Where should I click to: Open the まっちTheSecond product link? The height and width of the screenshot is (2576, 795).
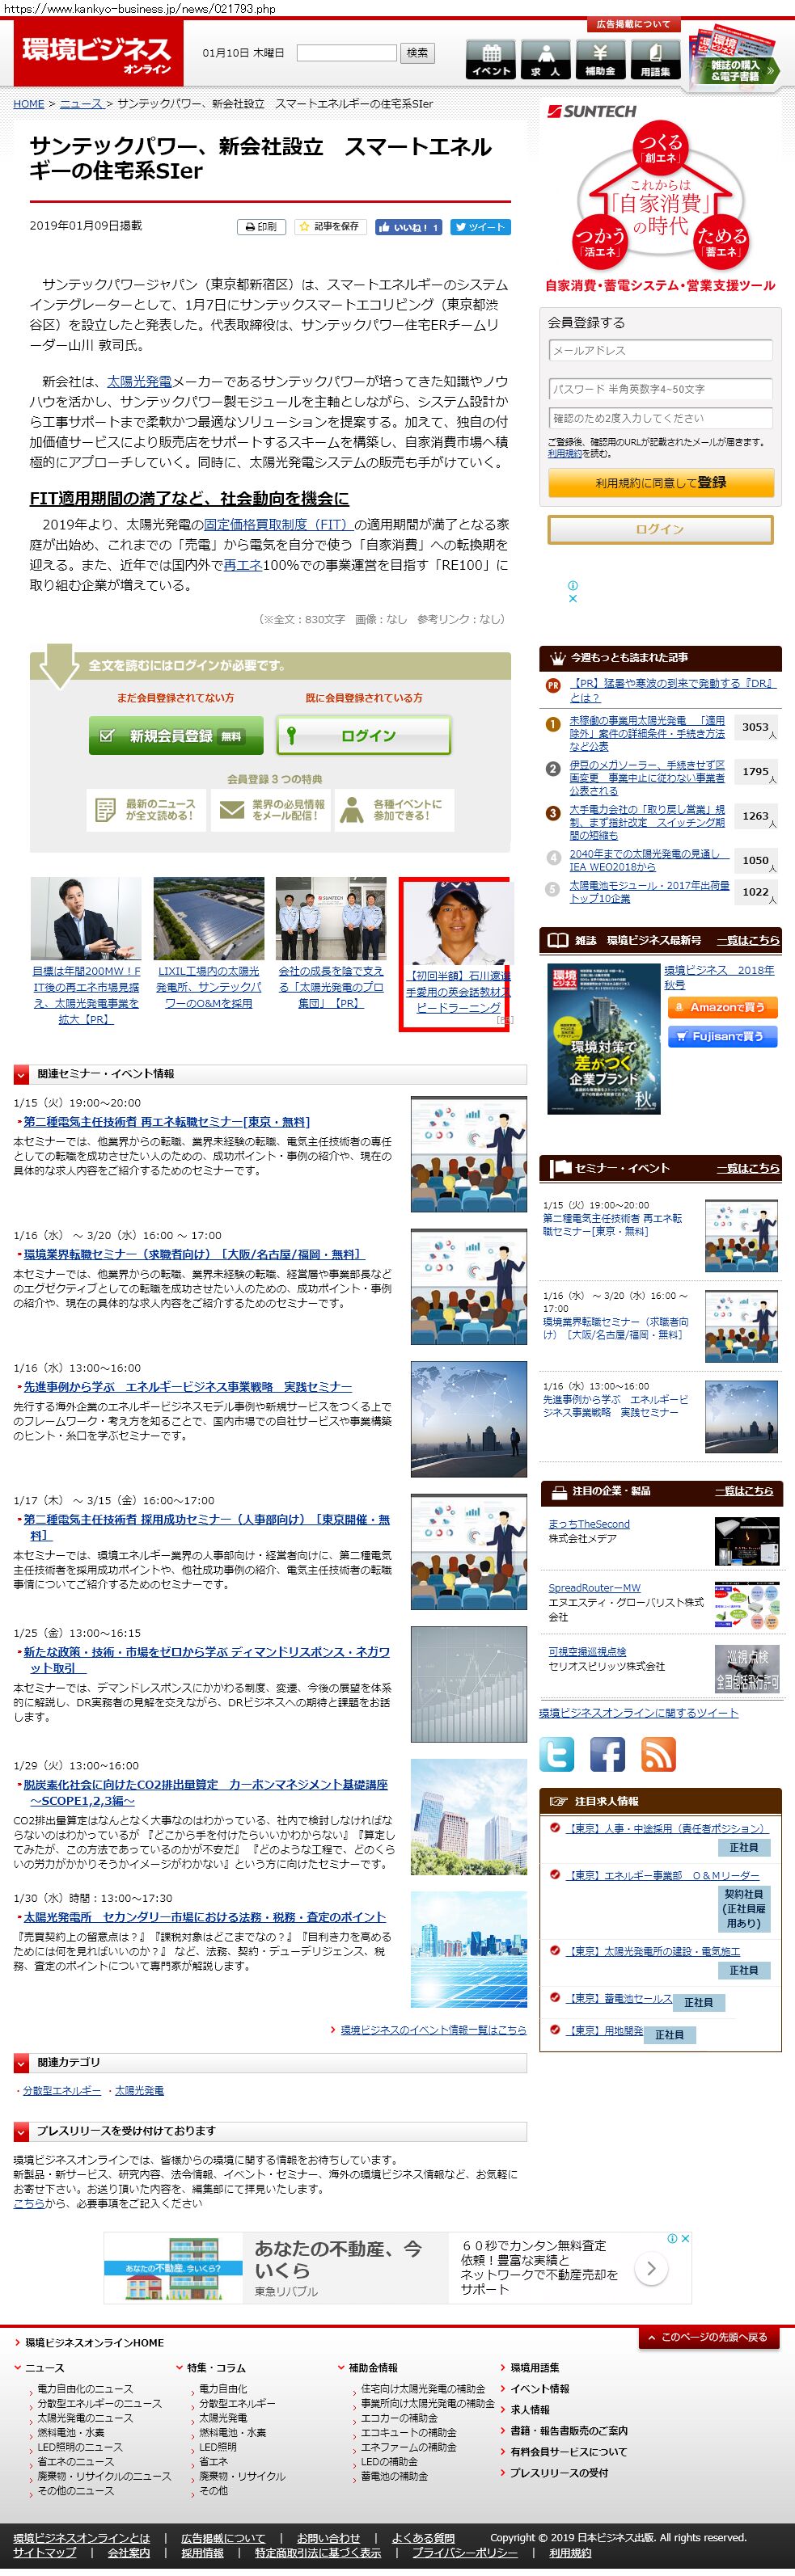[x=589, y=1524]
